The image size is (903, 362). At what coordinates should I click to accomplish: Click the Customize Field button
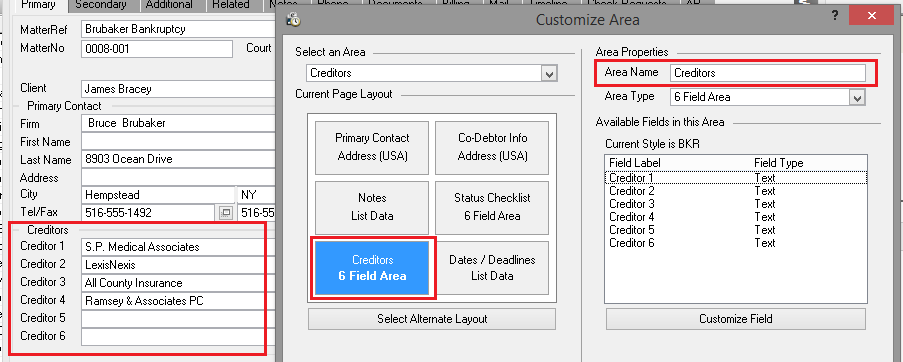tap(735, 319)
